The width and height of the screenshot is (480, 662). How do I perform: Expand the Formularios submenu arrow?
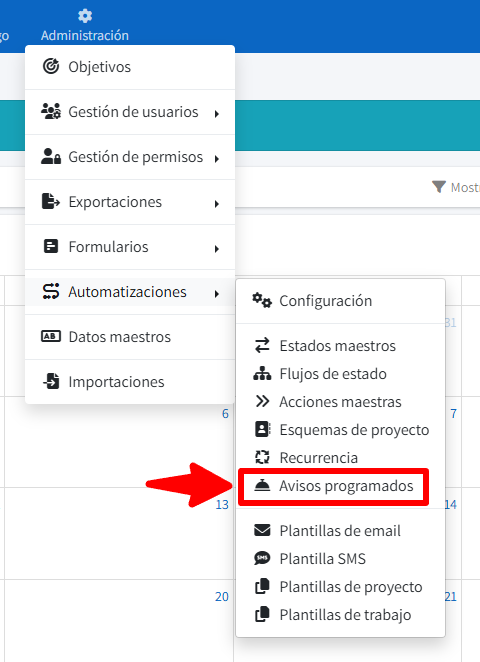coord(217,249)
